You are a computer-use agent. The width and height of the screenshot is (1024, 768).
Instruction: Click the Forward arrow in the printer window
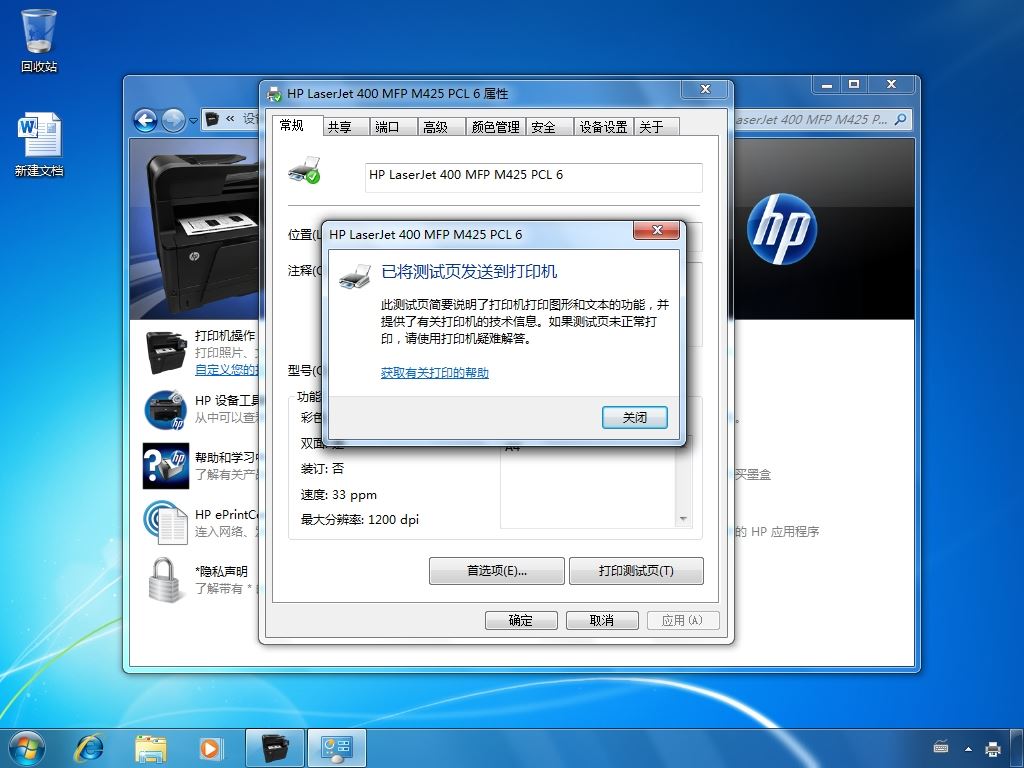pos(173,120)
